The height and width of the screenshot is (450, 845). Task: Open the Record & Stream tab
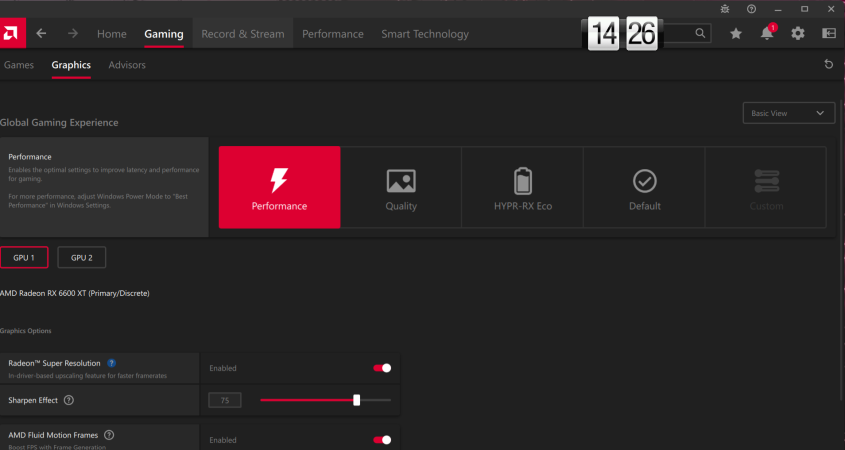(243, 33)
